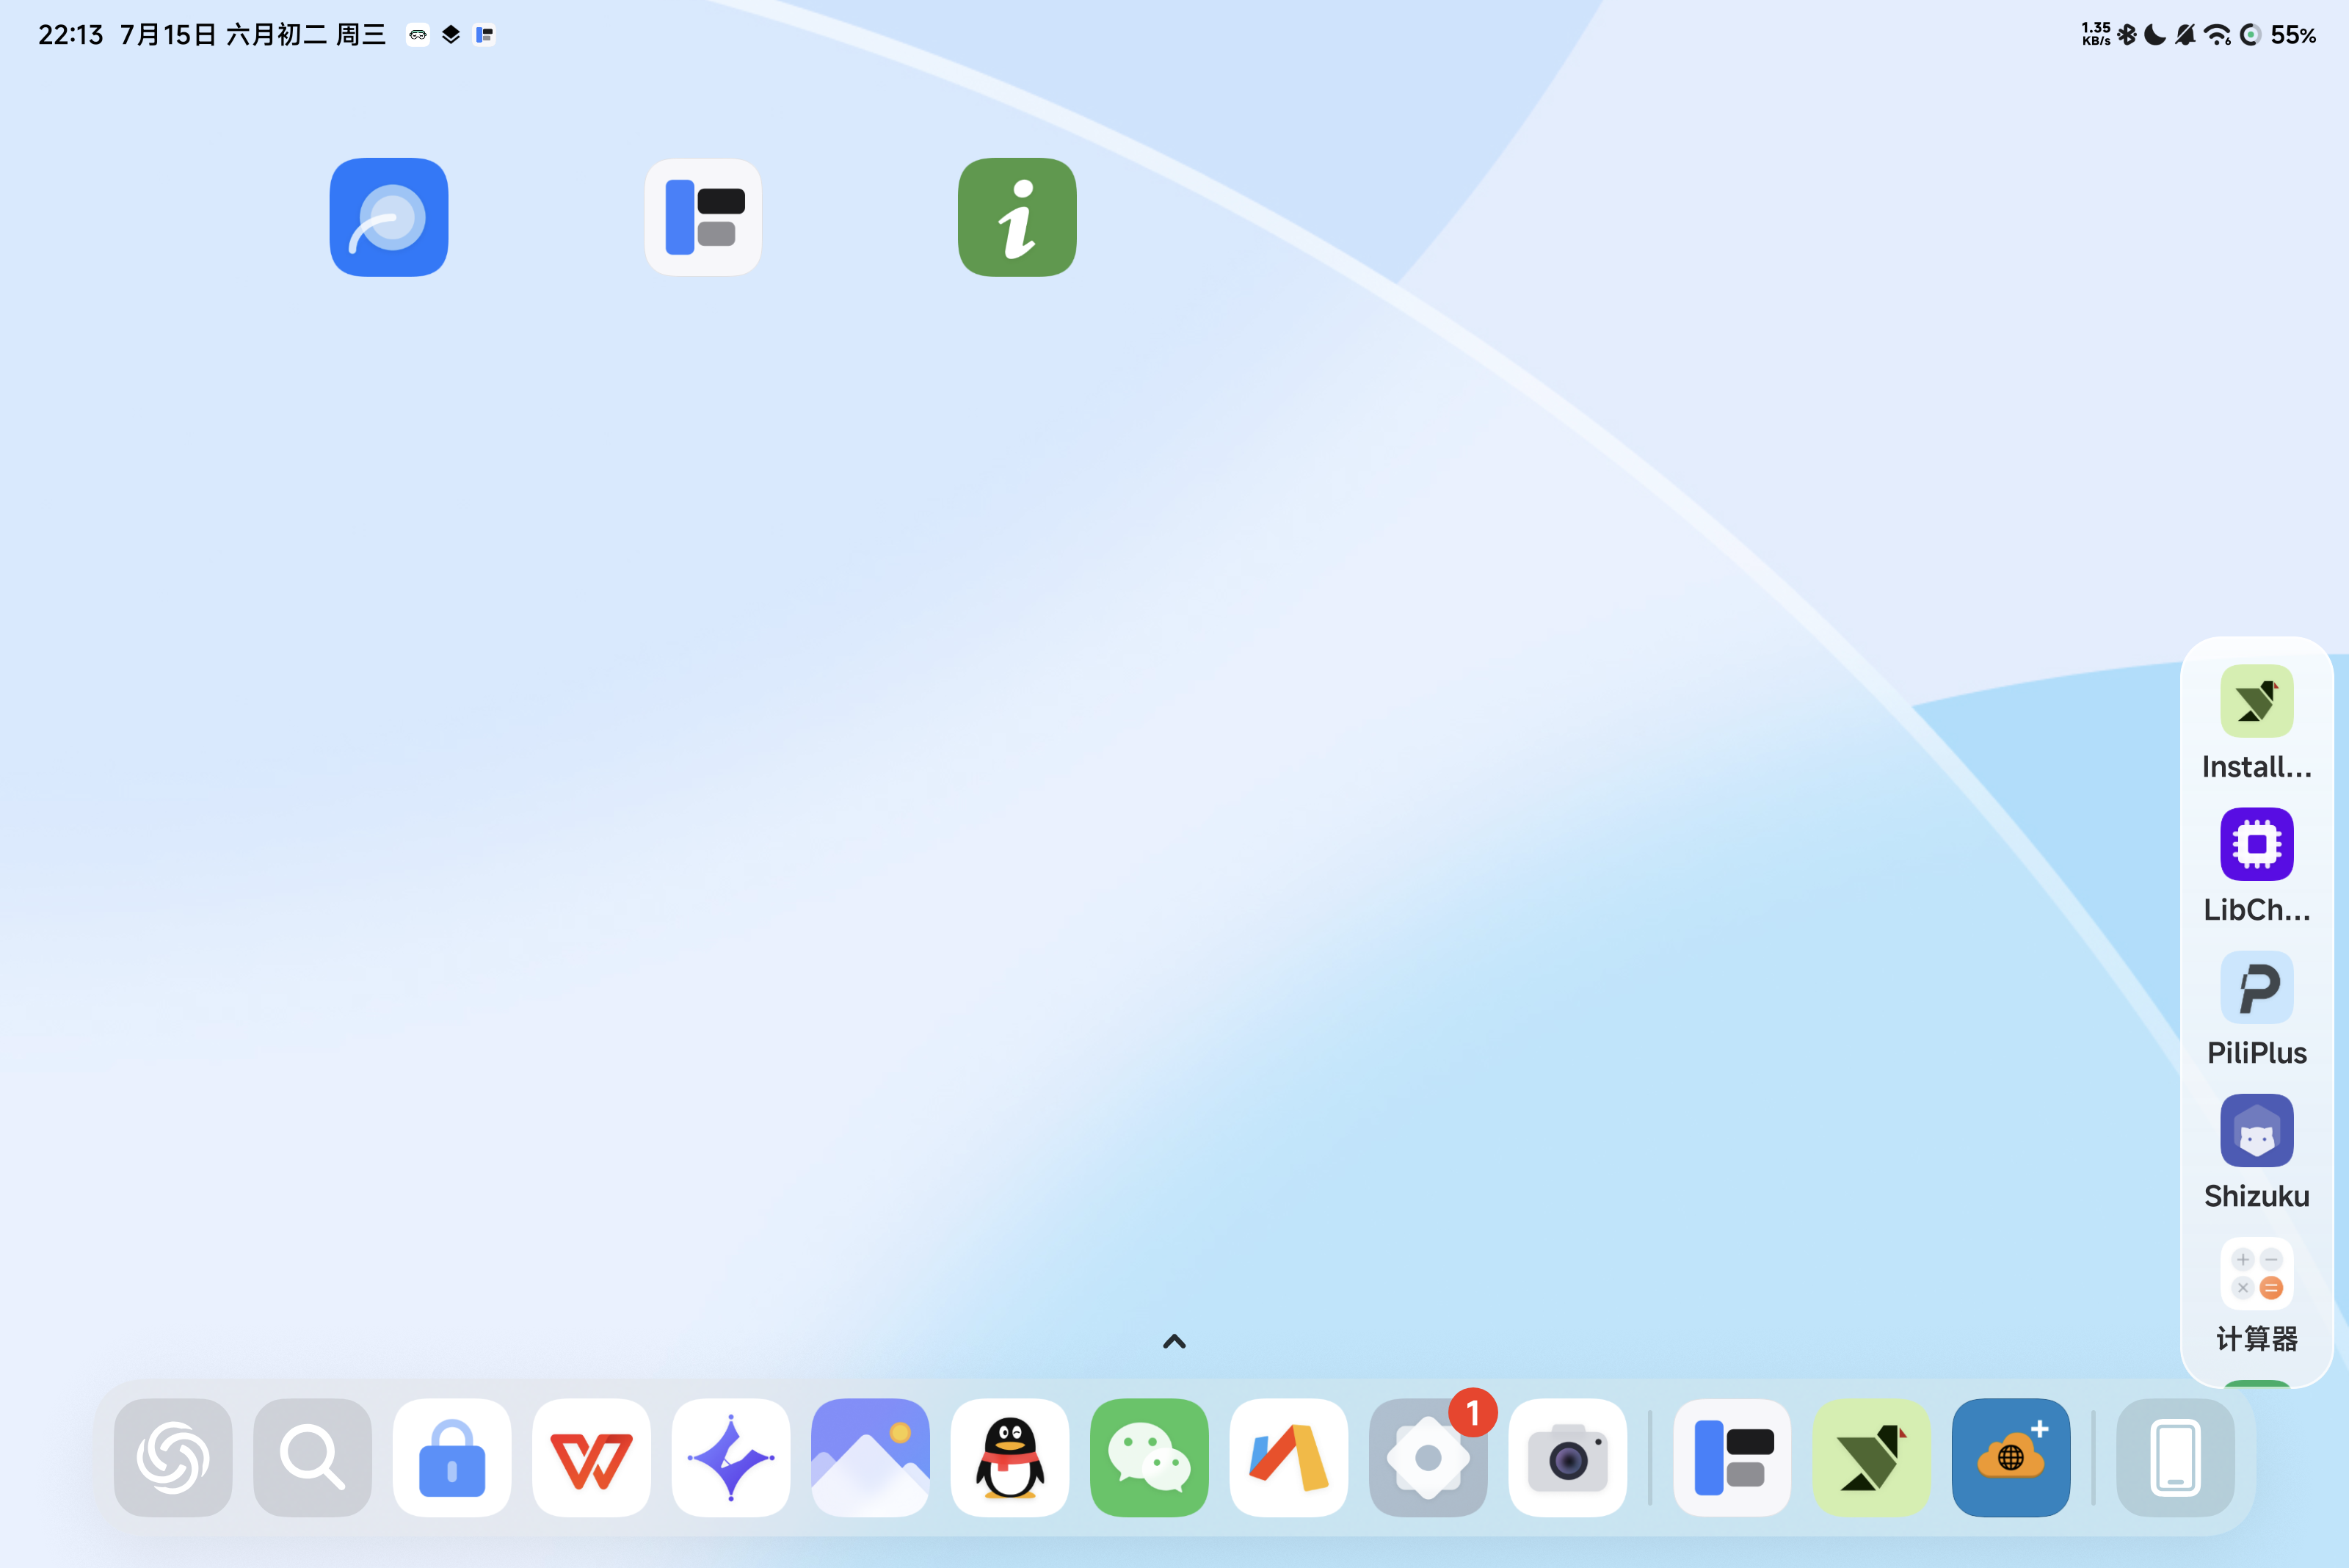Image resolution: width=2349 pixels, height=1568 pixels.
Task: Tap the muted bell status icon
Action: [2186, 35]
